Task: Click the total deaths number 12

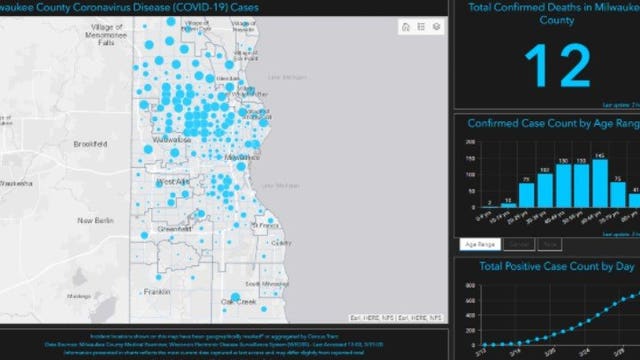Action: click(557, 67)
